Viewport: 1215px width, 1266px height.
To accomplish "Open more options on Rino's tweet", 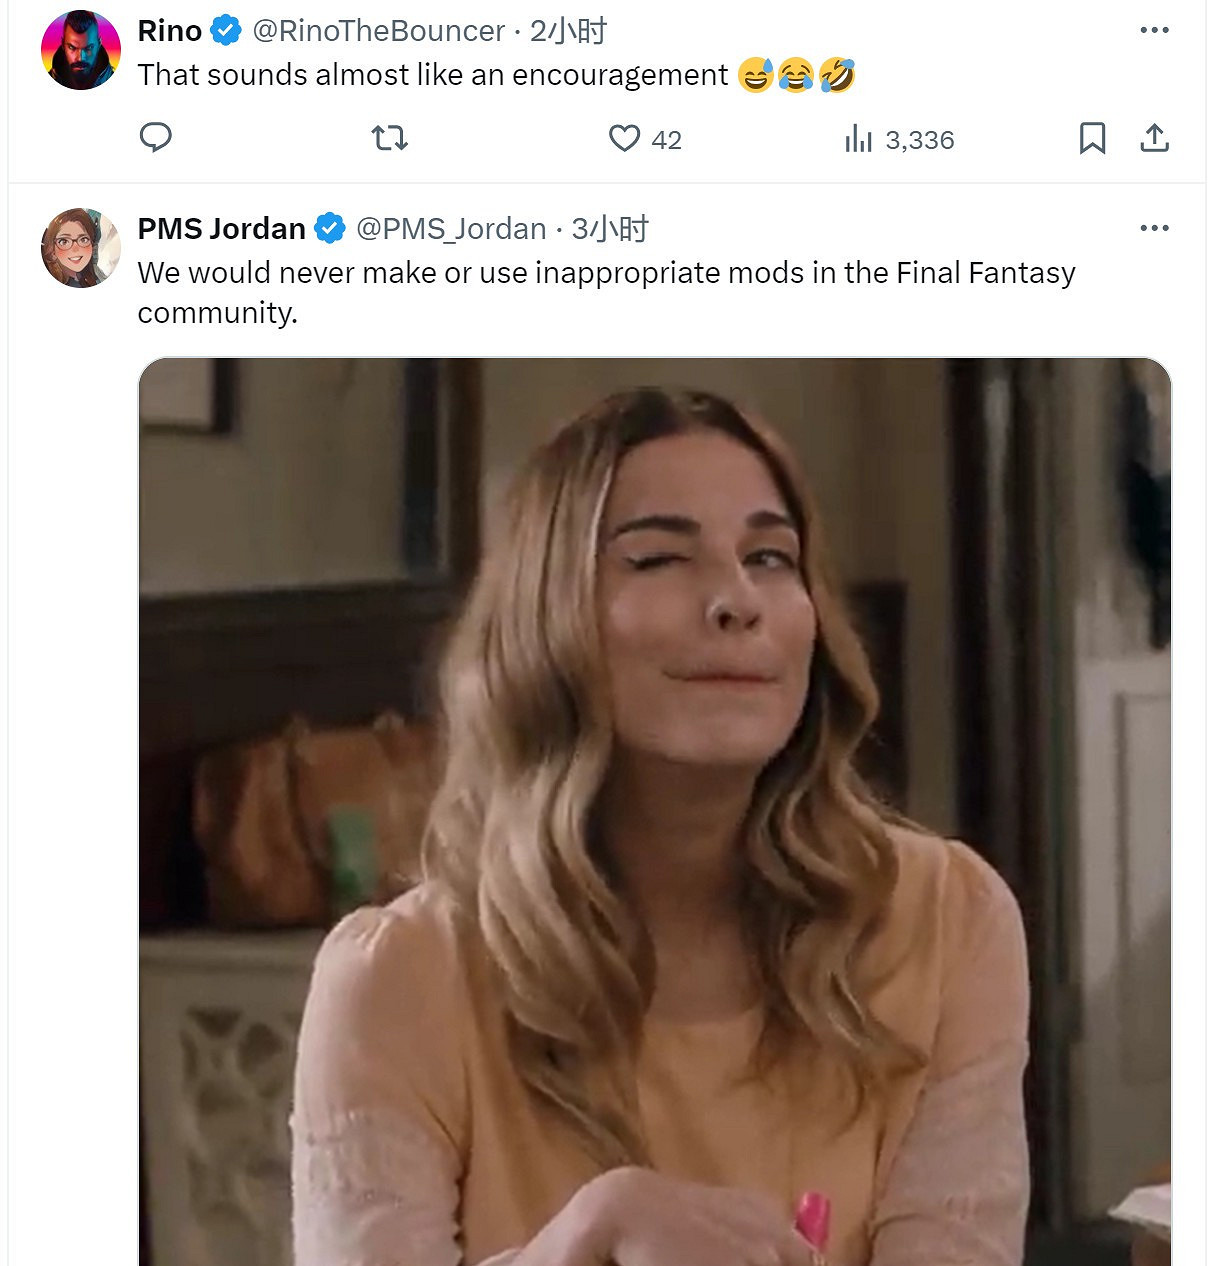I will (x=1154, y=30).
